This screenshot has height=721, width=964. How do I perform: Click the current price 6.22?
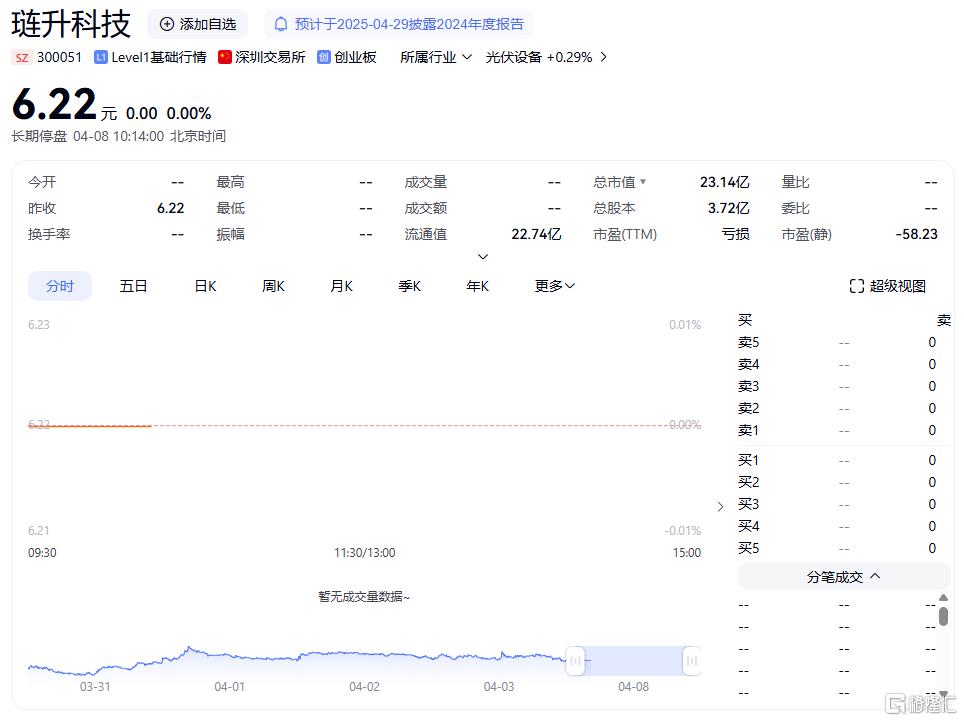pos(54,104)
